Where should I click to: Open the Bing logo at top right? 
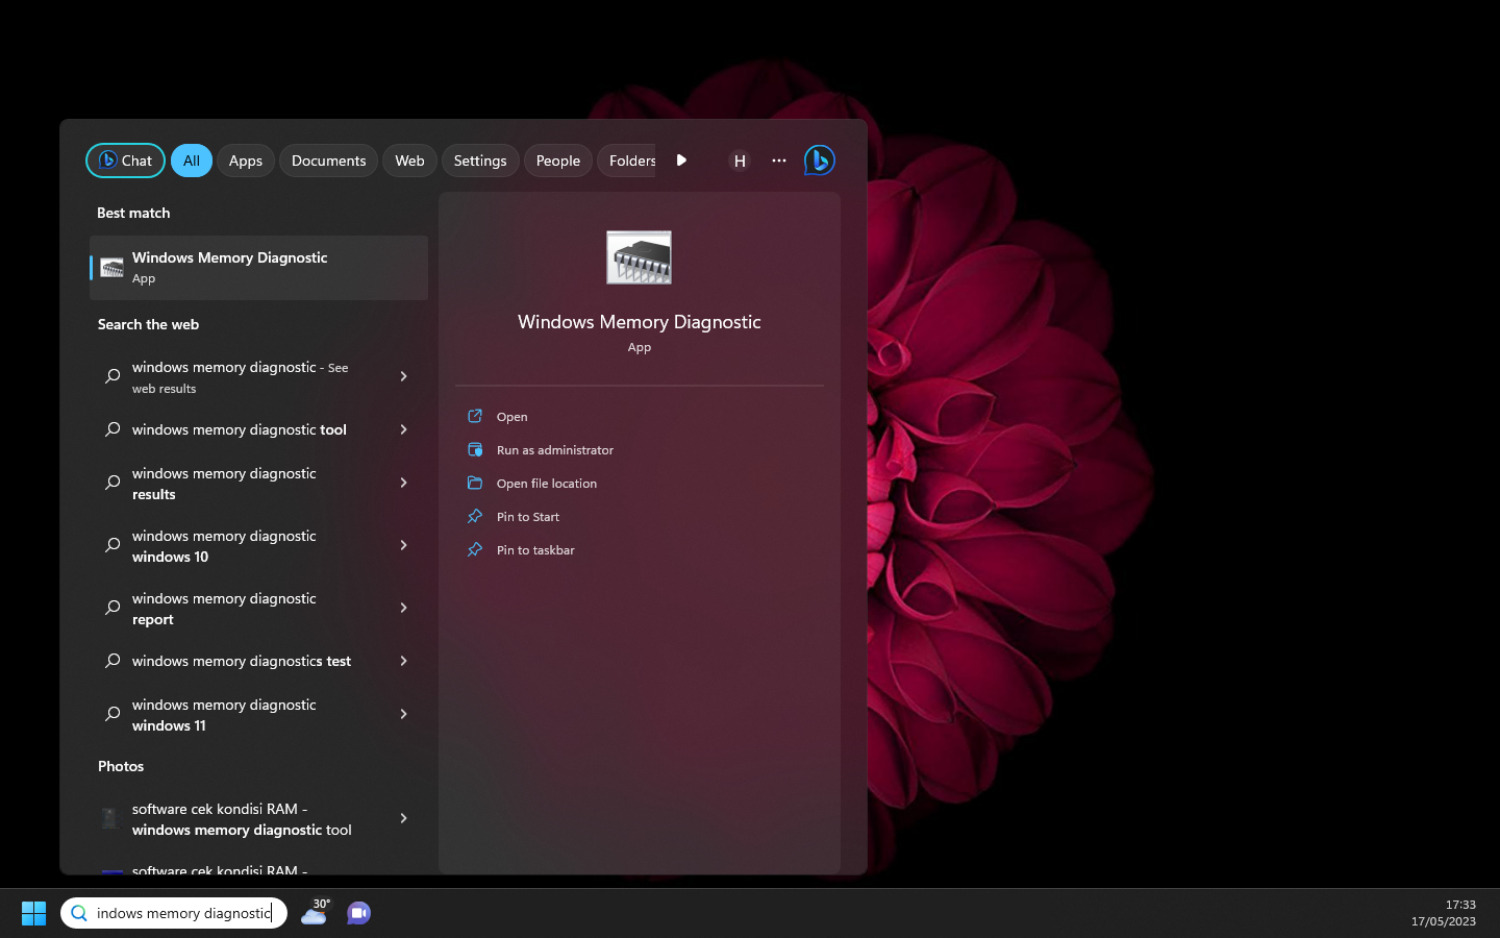[819, 160]
